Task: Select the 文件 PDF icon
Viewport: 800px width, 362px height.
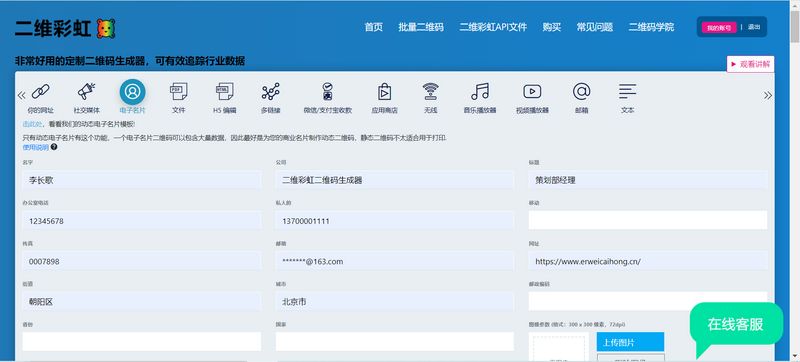Action: click(x=179, y=92)
